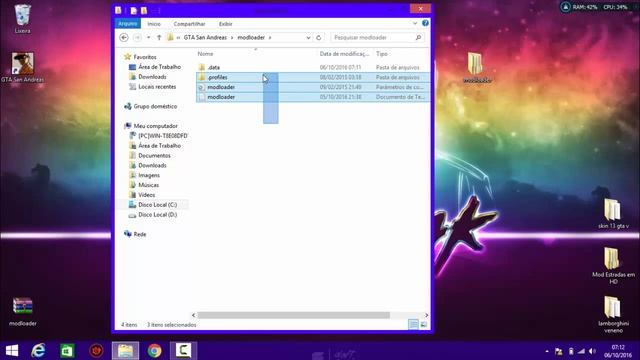Click horizontal scrollbar right arrow

tap(427, 315)
